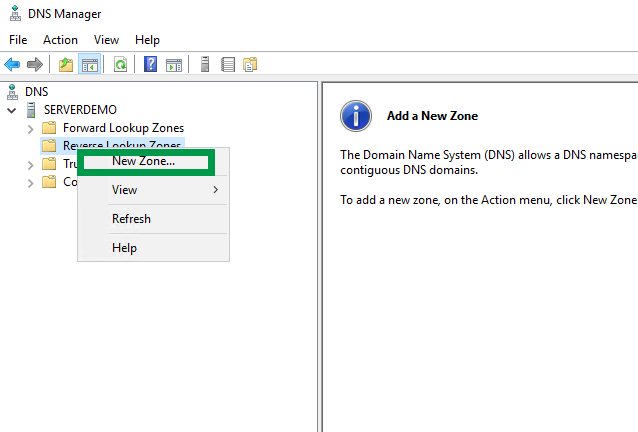Collapse the SERVERDEMO server node

pyautogui.click(x=11, y=109)
